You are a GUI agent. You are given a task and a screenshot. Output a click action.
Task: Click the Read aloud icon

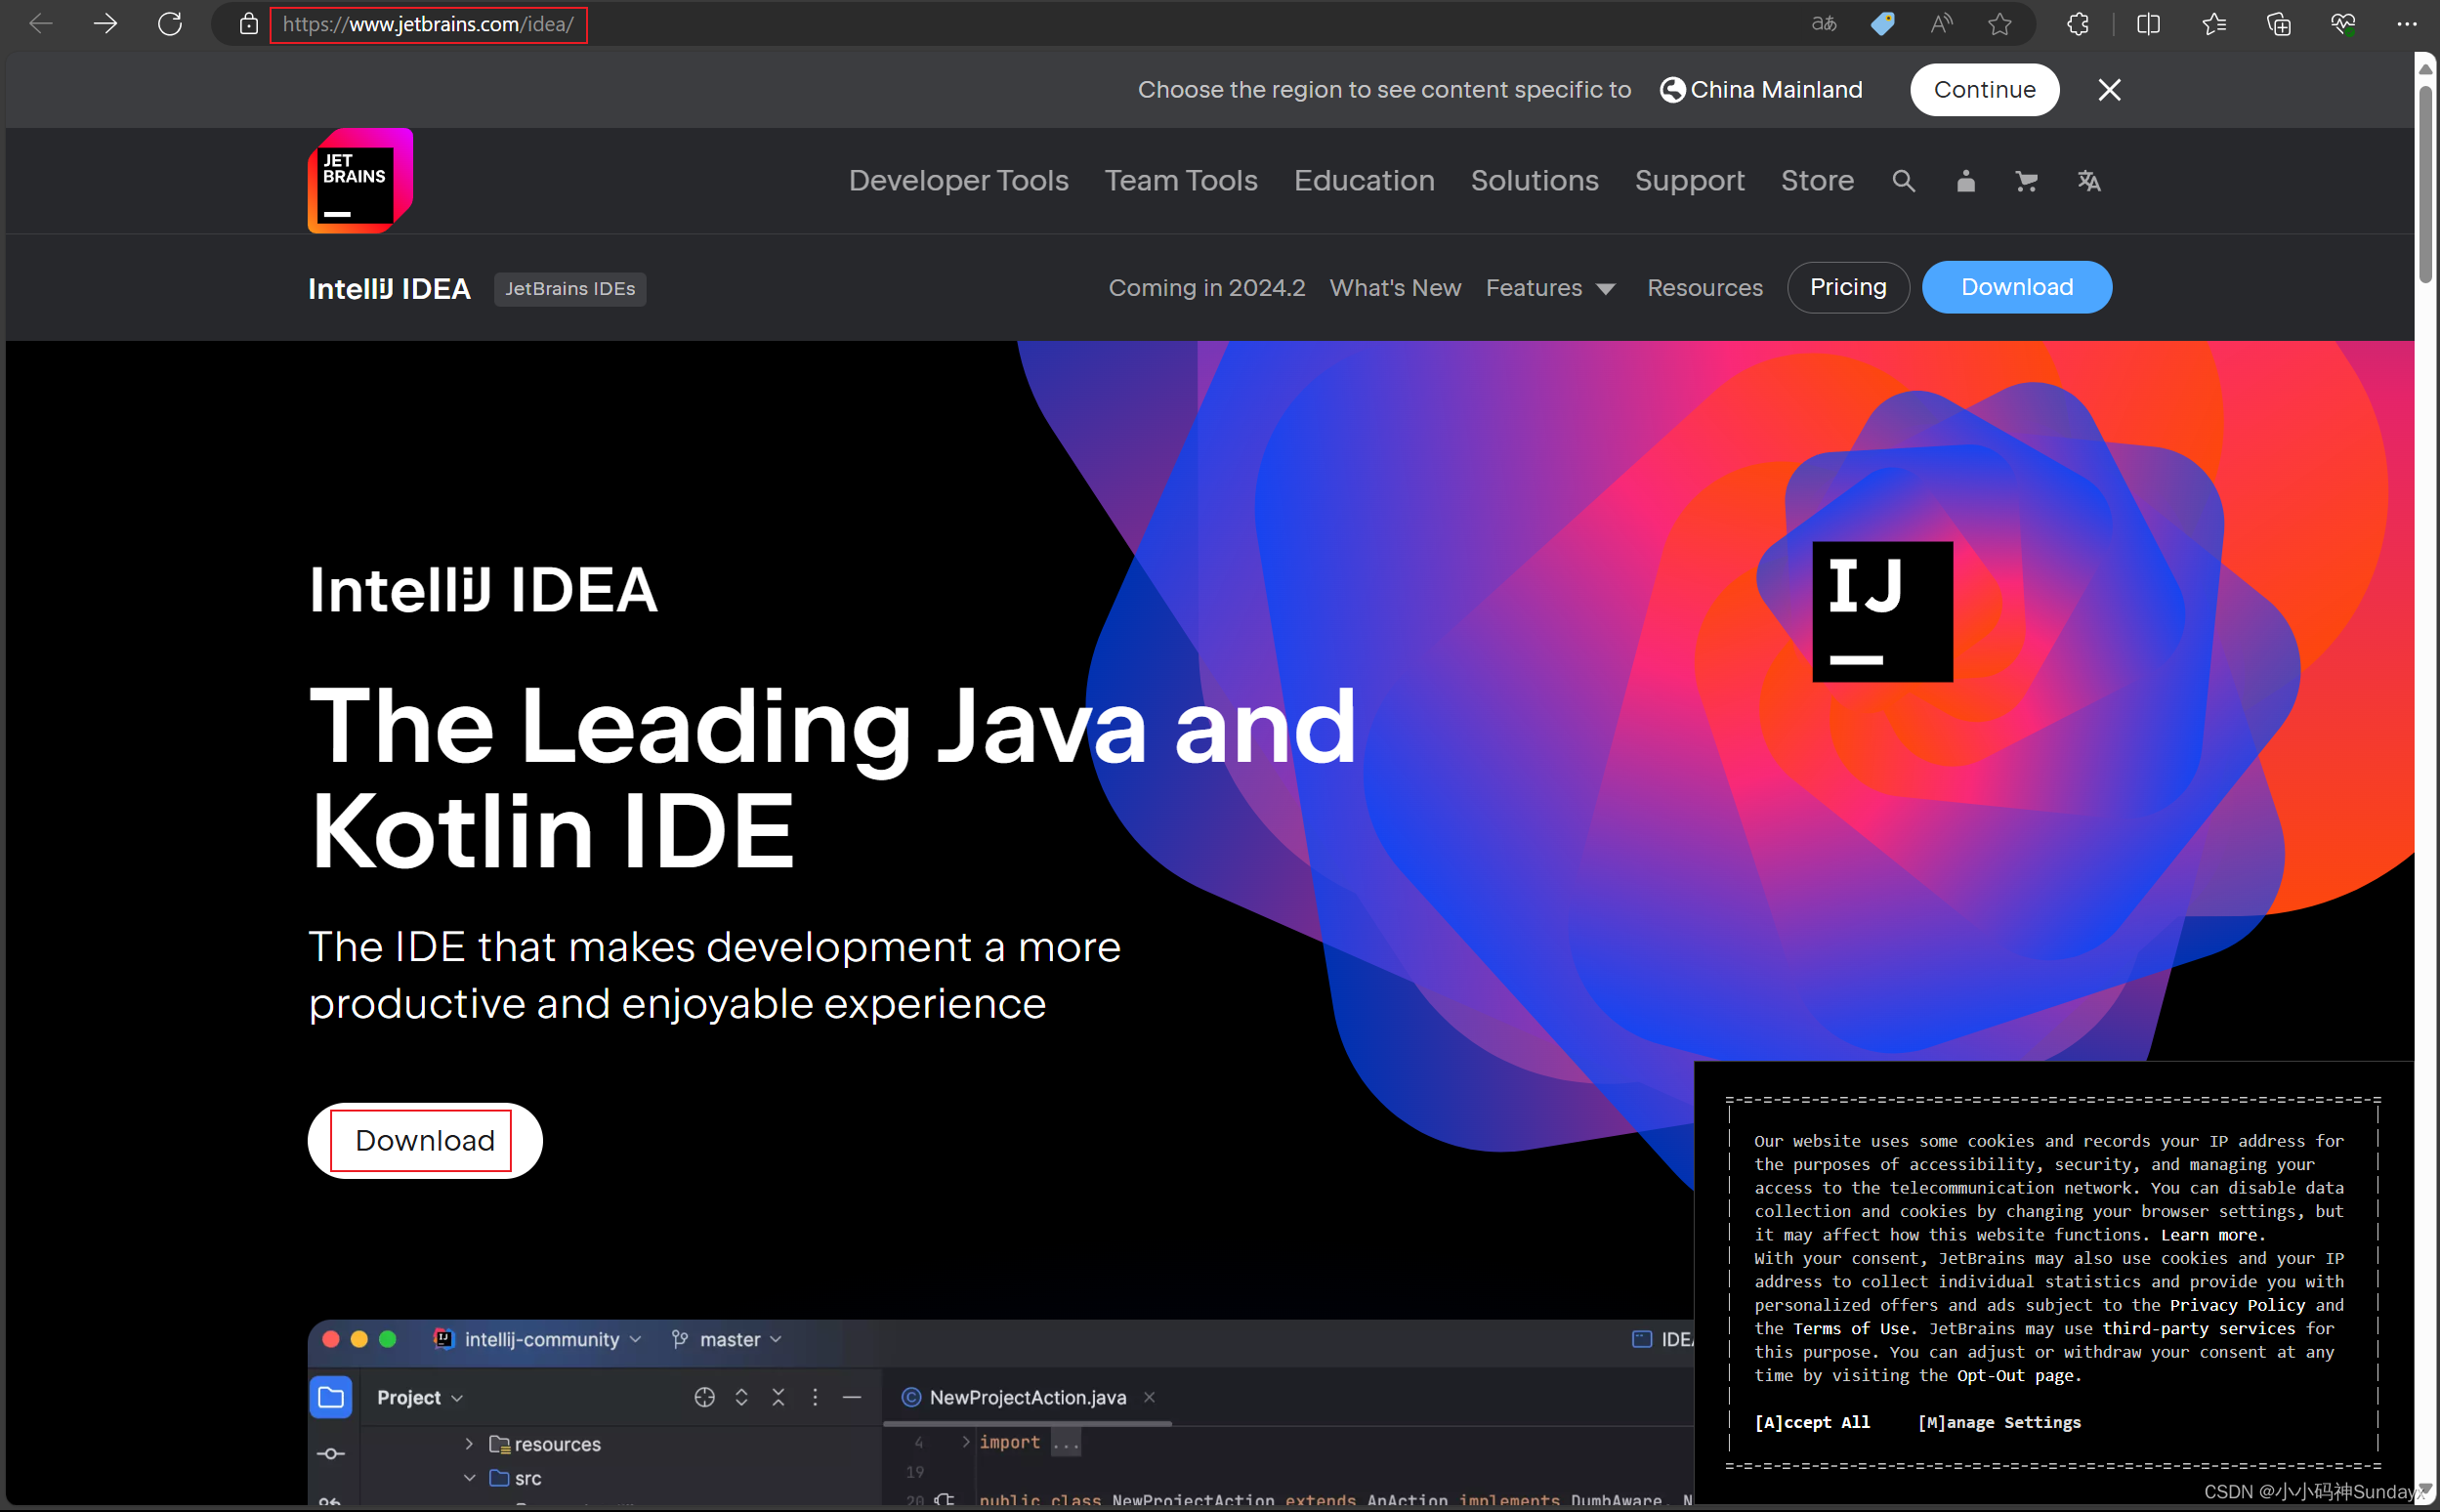[1941, 24]
